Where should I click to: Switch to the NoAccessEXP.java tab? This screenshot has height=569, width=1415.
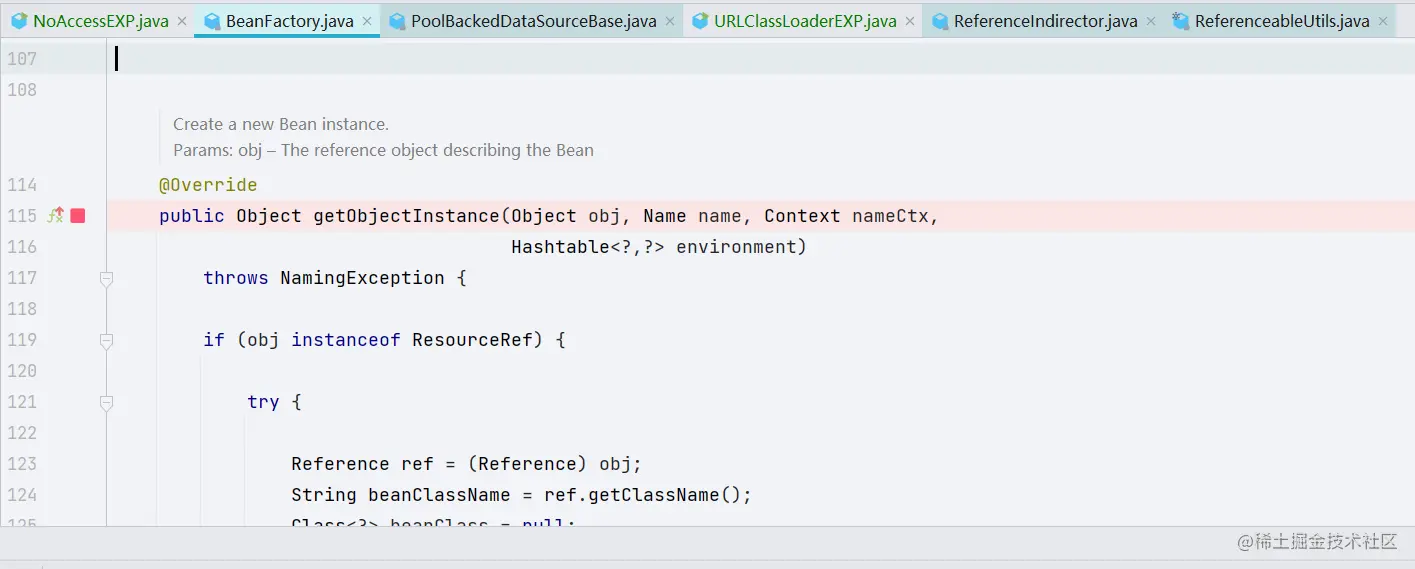point(100,21)
